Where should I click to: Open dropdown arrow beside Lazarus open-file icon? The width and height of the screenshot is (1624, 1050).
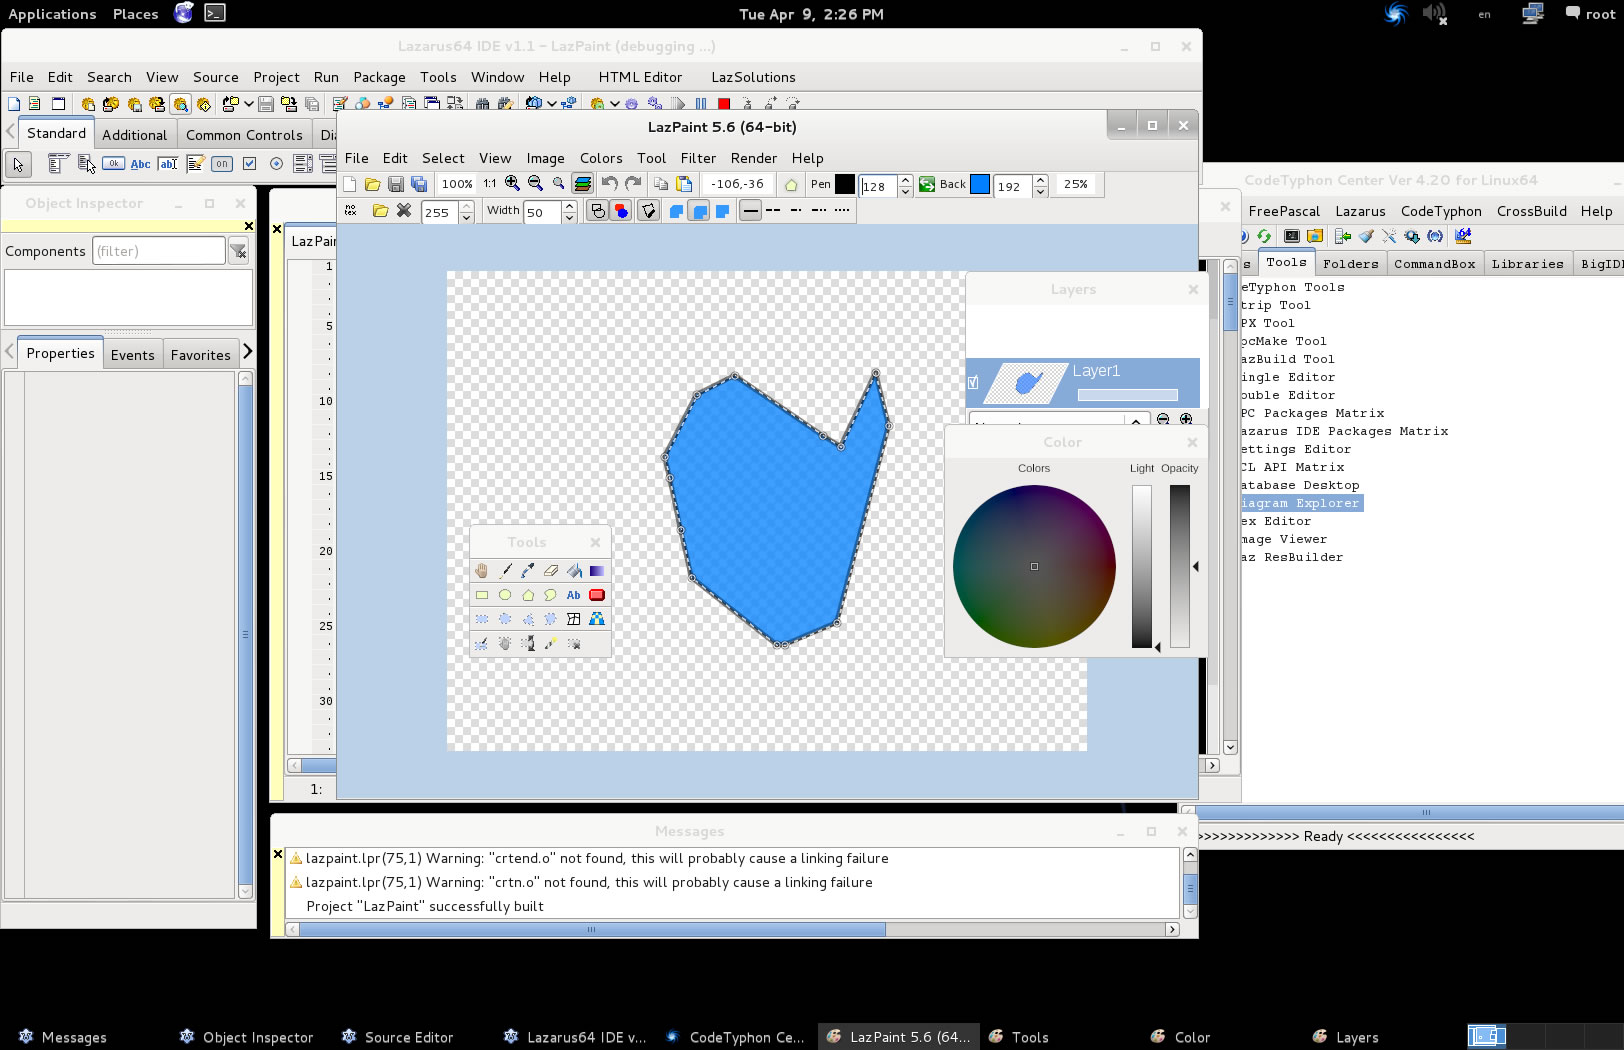pos(249,103)
